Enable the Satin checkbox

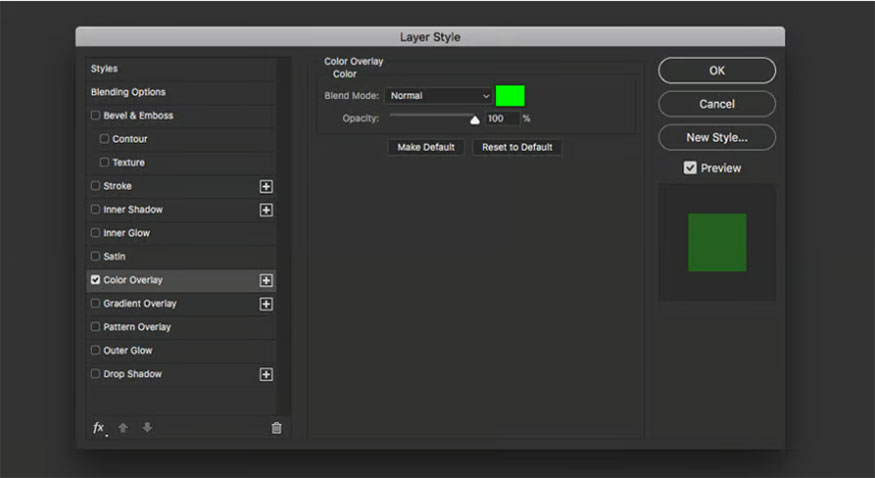tap(95, 256)
